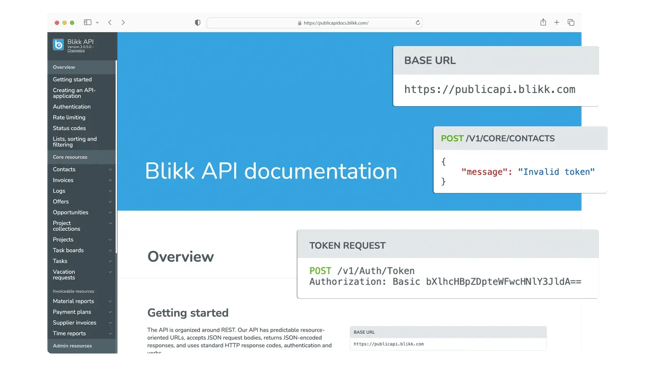
Task: Open the Tasks sidebar item
Action: click(x=60, y=261)
